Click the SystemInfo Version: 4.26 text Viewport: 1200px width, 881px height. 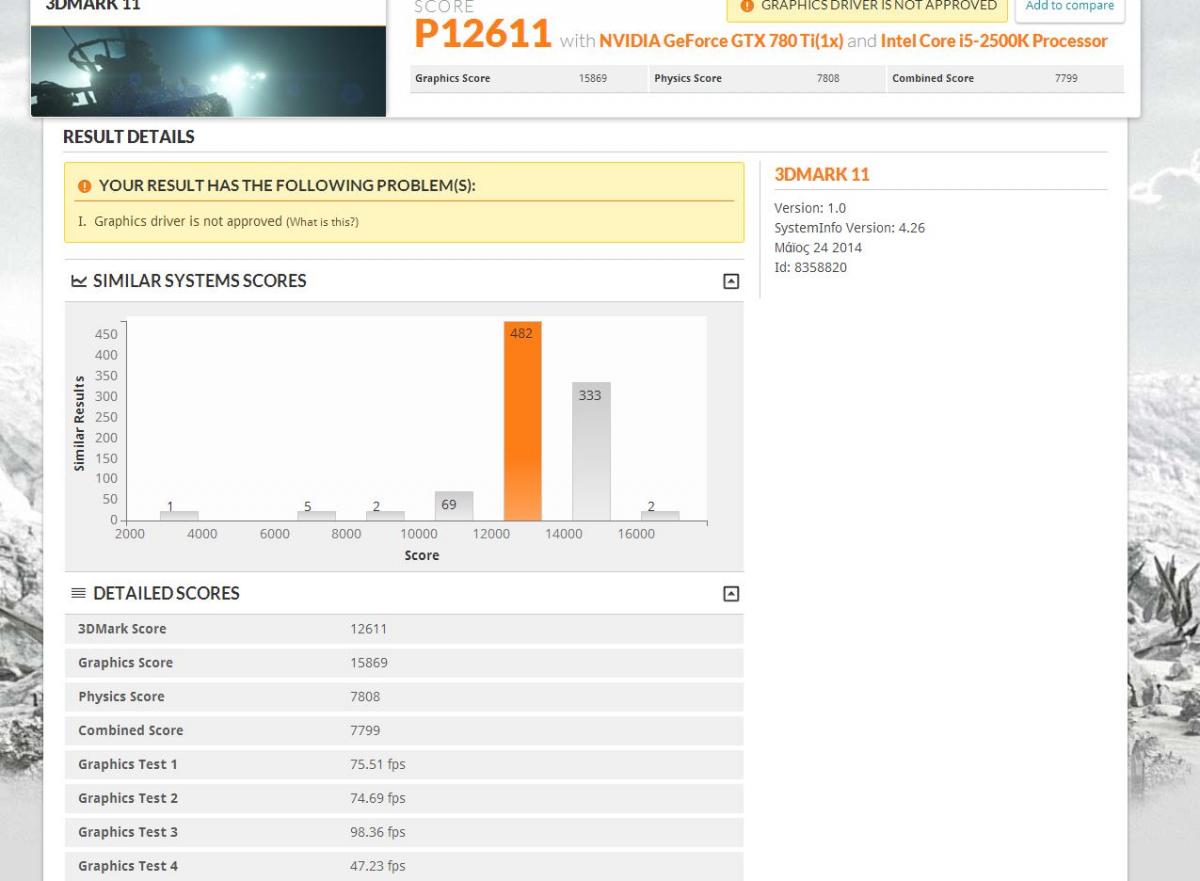[x=849, y=228]
